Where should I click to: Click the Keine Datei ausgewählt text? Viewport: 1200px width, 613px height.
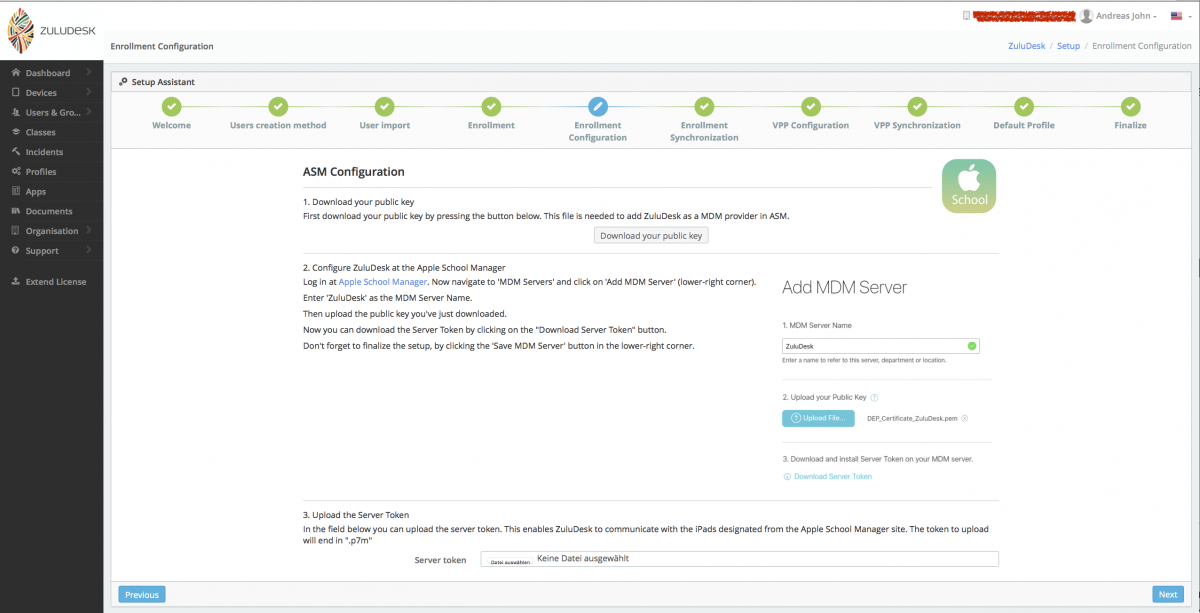coord(583,559)
